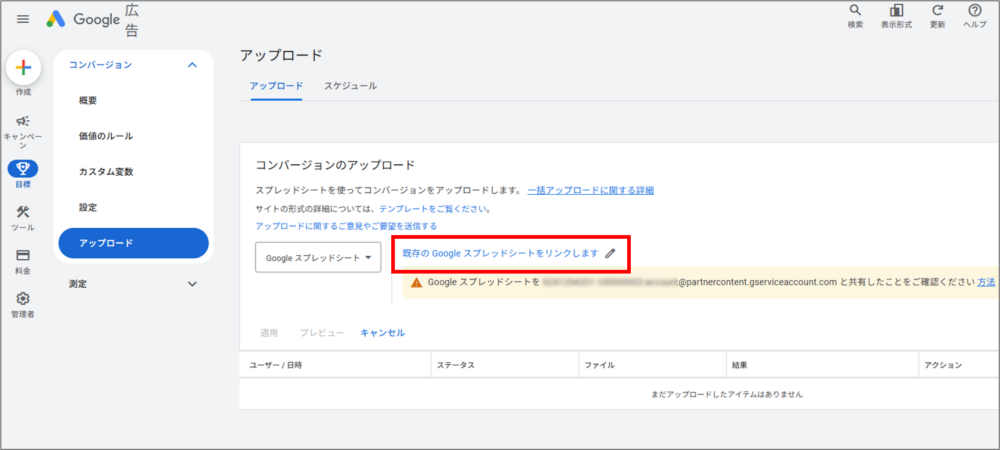Image resolution: width=1000 pixels, height=450 pixels.
Task: Open Admin via gear icon
Action: tap(23, 299)
